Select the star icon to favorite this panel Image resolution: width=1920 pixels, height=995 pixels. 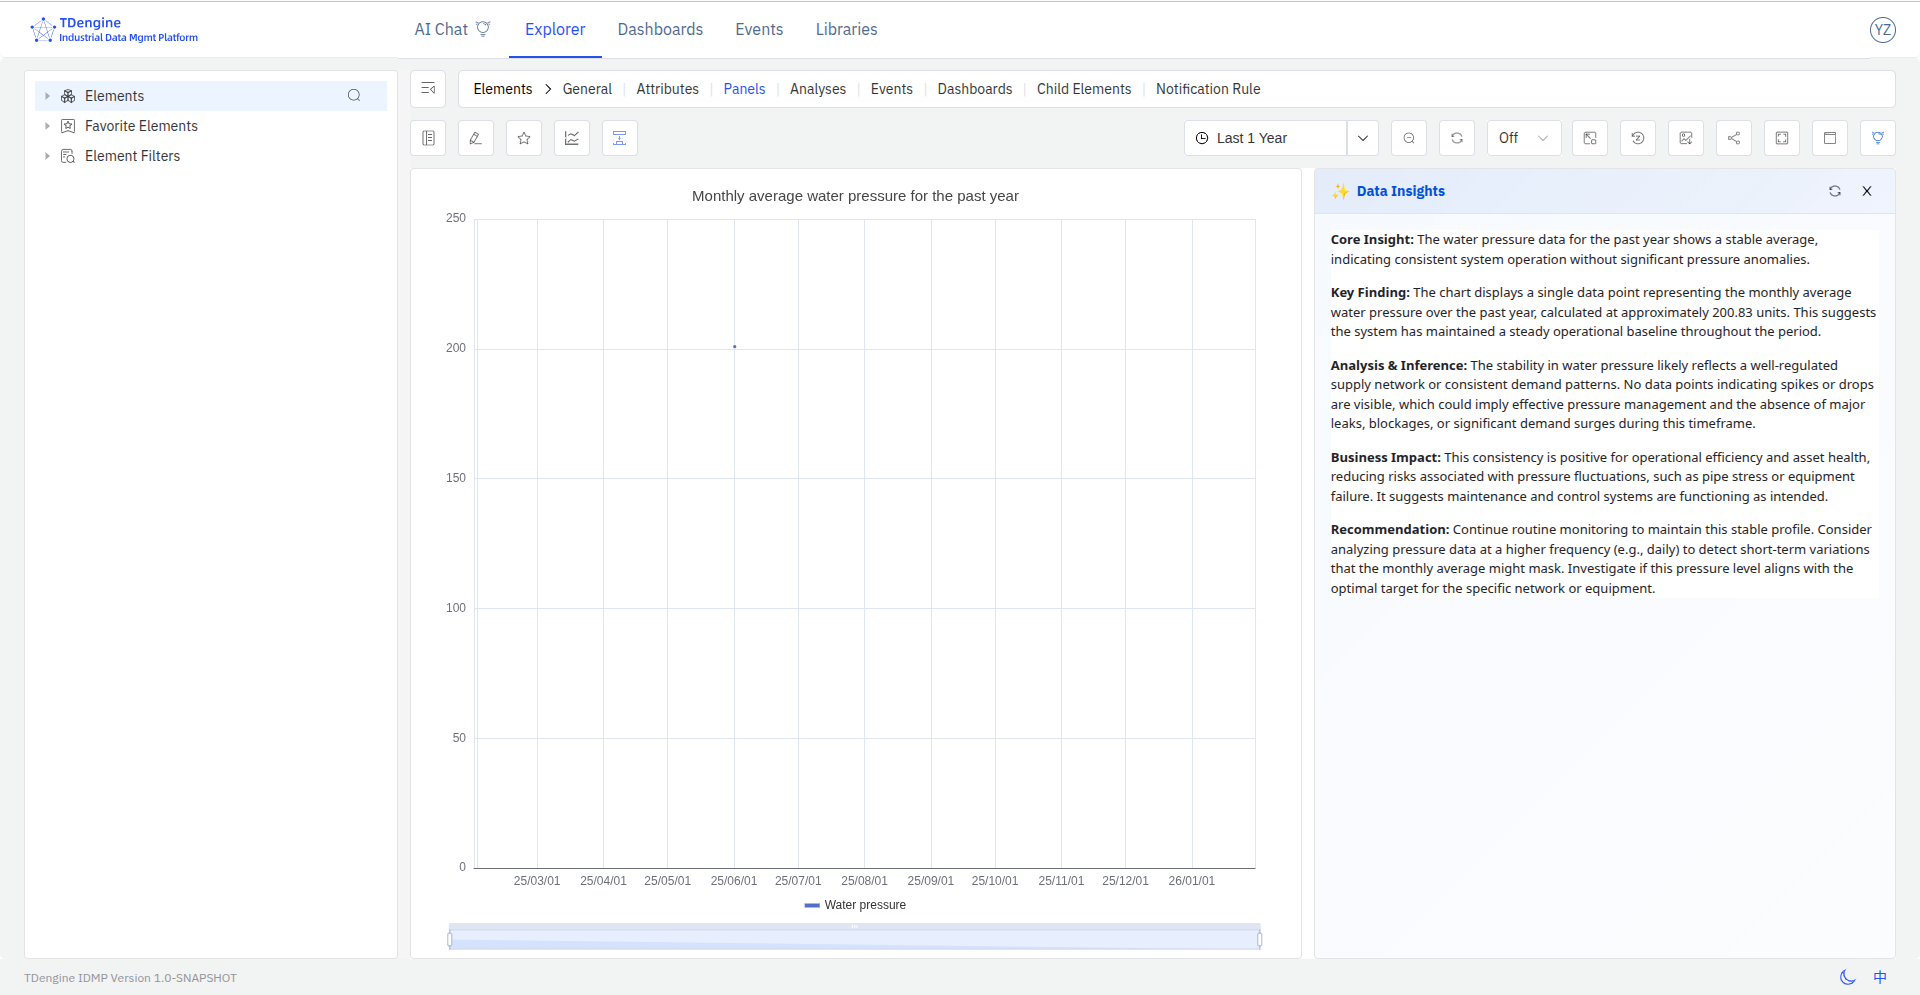(x=523, y=138)
